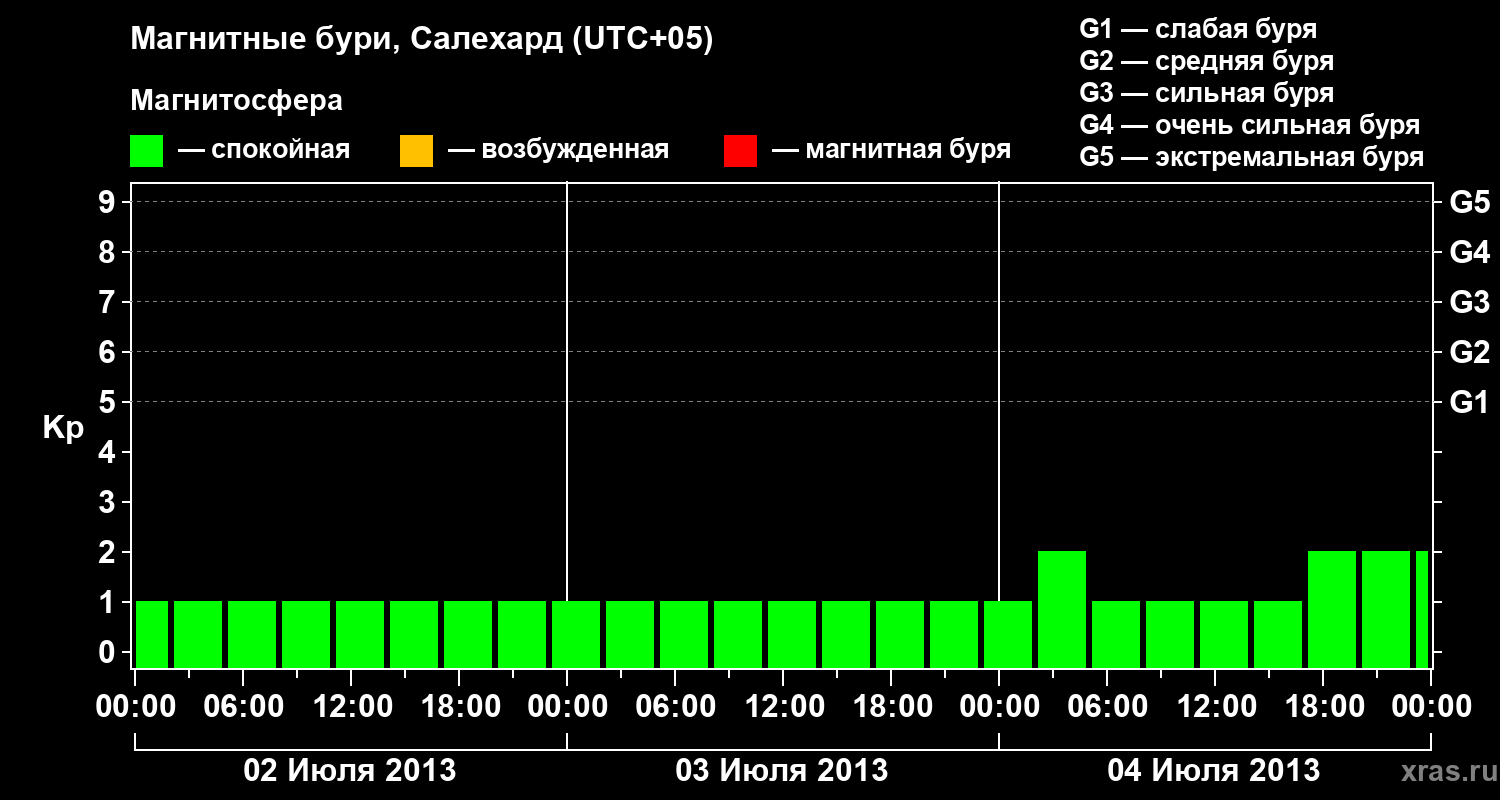1500x800 pixels.
Task: Select the 'G1 — слабая буря' line
Action: 1198,29
